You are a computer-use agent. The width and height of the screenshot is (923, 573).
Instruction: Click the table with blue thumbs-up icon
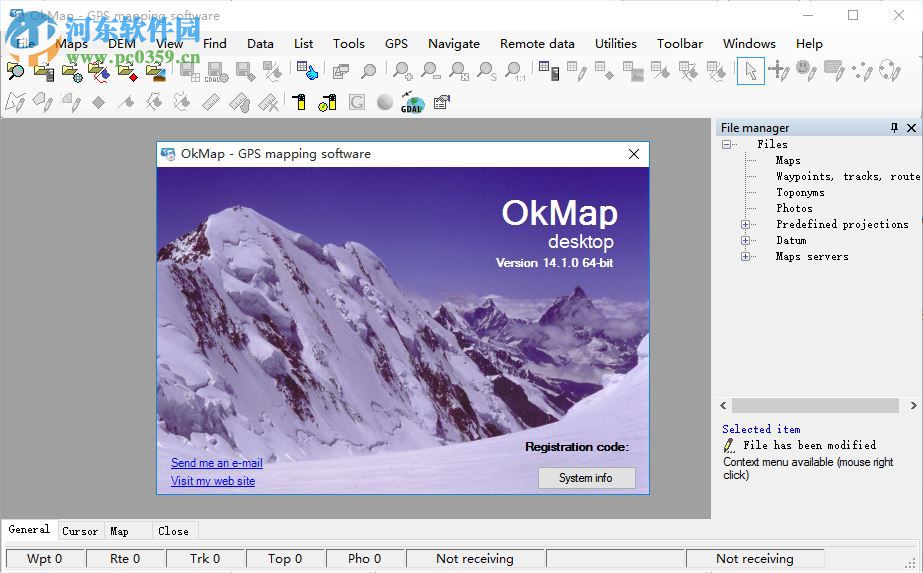point(307,71)
